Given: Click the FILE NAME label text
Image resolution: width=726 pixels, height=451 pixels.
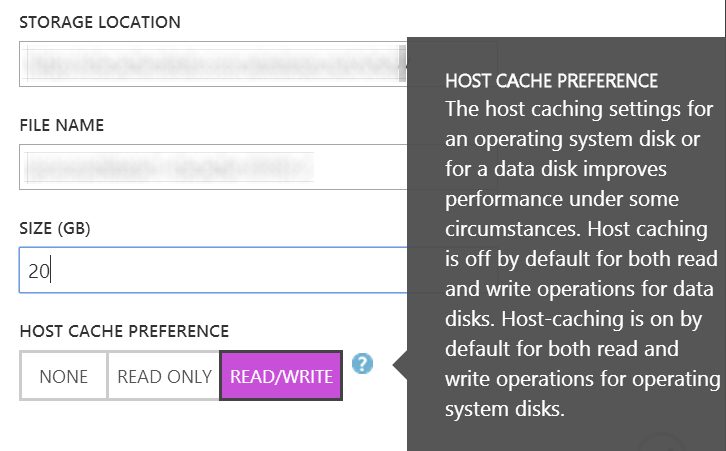Looking at the screenshot, I should pyautogui.click(x=62, y=125).
